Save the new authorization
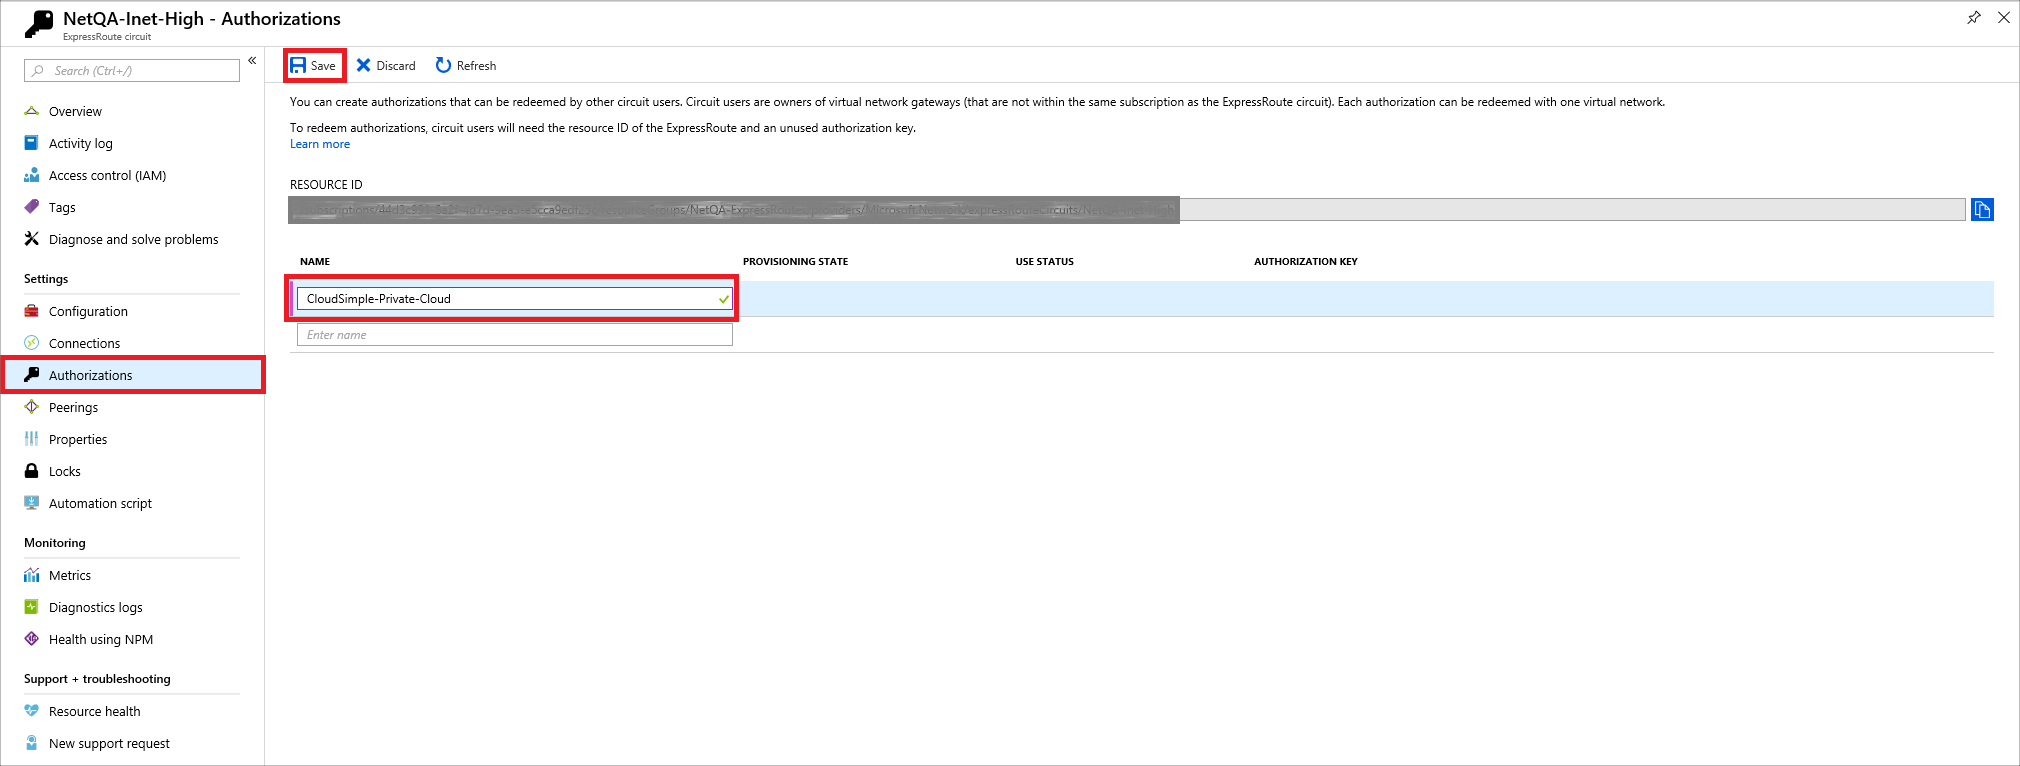Image resolution: width=2020 pixels, height=766 pixels. (314, 66)
